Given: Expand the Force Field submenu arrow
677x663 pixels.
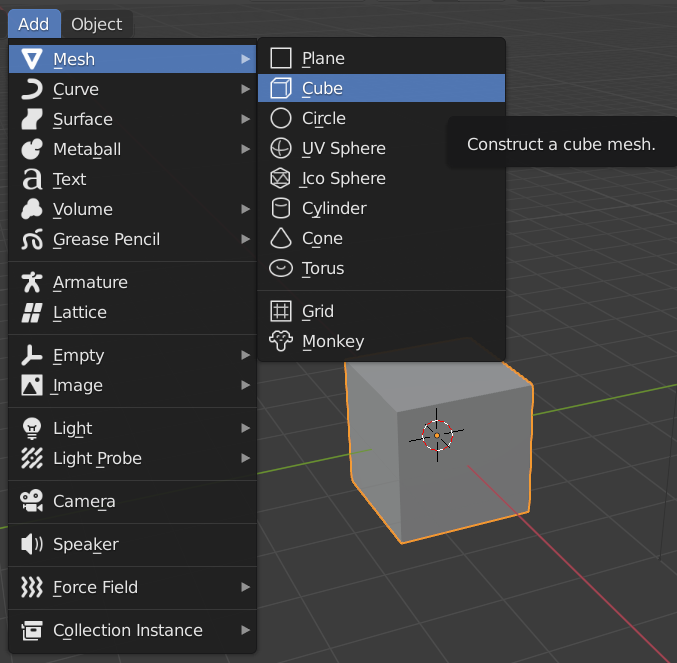Looking at the screenshot, I should pyautogui.click(x=245, y=587).
